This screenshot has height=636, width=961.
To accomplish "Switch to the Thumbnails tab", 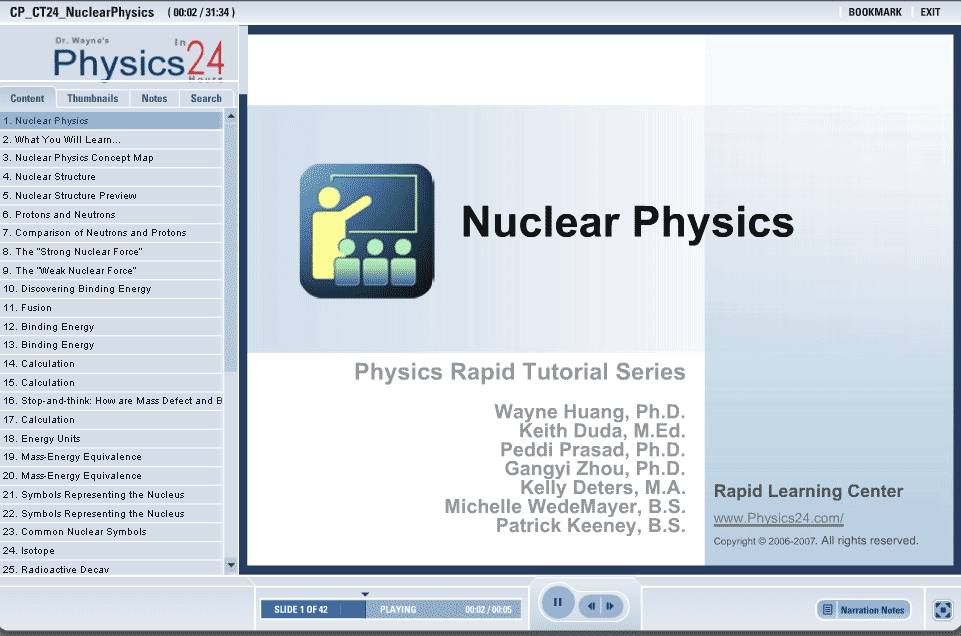I will (x=92, y=98).
